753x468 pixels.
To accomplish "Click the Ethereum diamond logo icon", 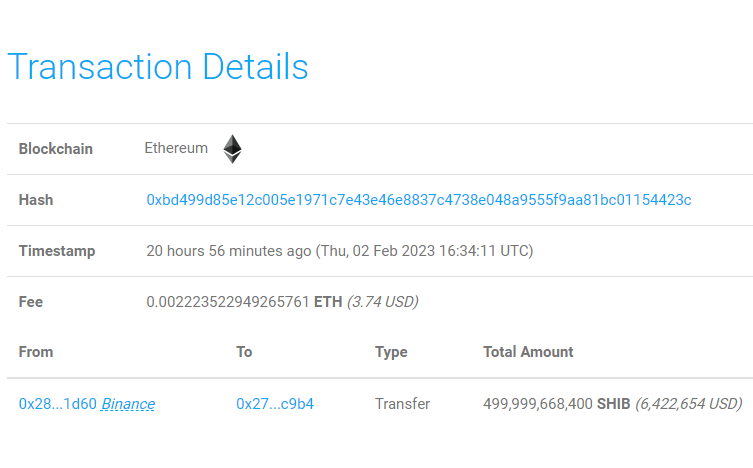I will click(232, 149).
